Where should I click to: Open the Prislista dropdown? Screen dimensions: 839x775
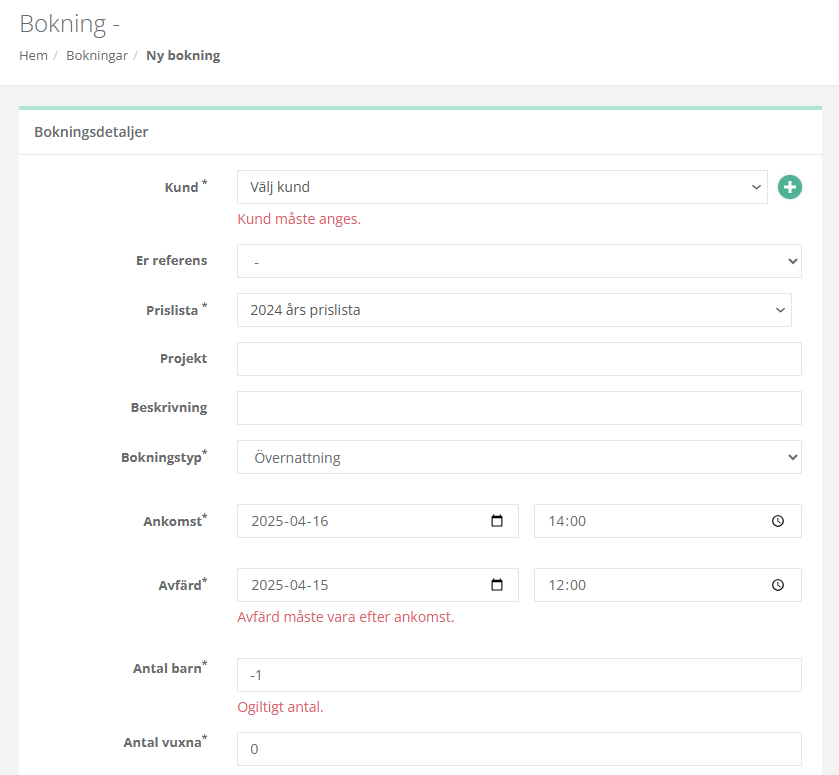(x=513, y=310)
